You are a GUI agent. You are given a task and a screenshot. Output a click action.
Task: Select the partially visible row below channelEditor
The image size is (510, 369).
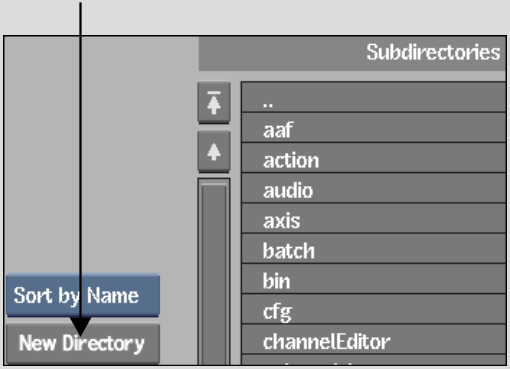click(374, 360)
